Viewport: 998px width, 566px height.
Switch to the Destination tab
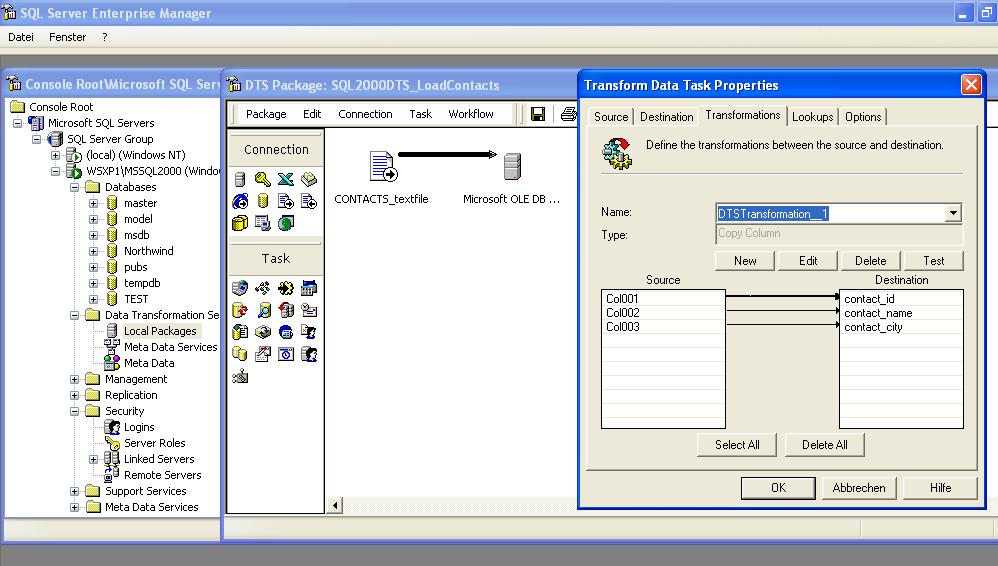click(x=666, y=117)
